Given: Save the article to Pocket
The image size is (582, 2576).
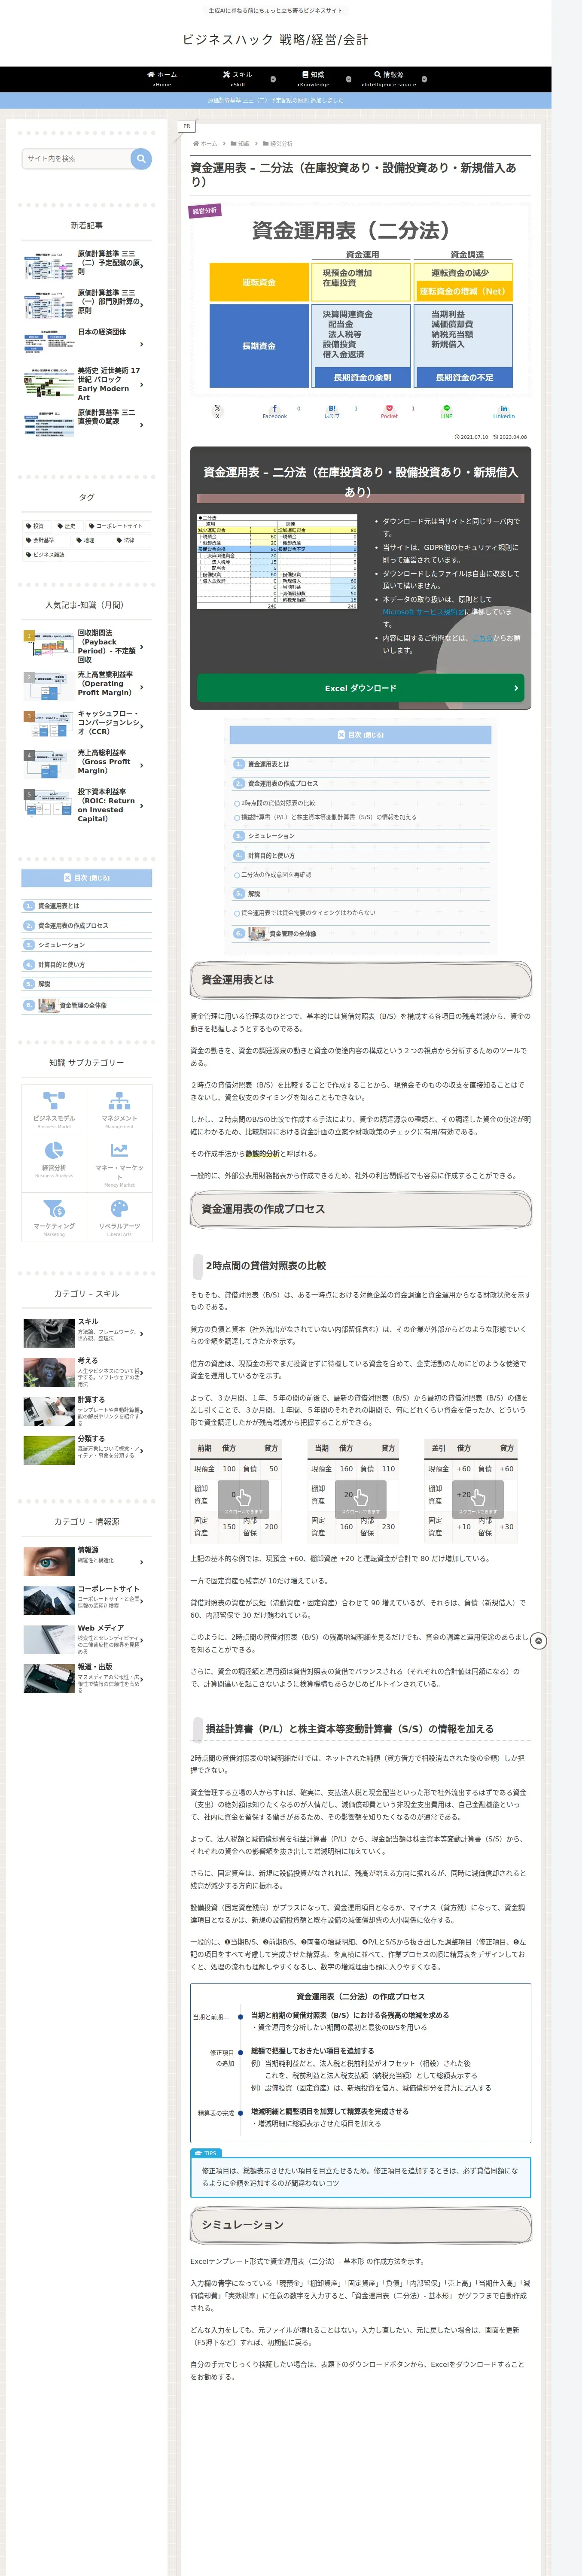Looking at the screenshot, I should pos(389,411).
